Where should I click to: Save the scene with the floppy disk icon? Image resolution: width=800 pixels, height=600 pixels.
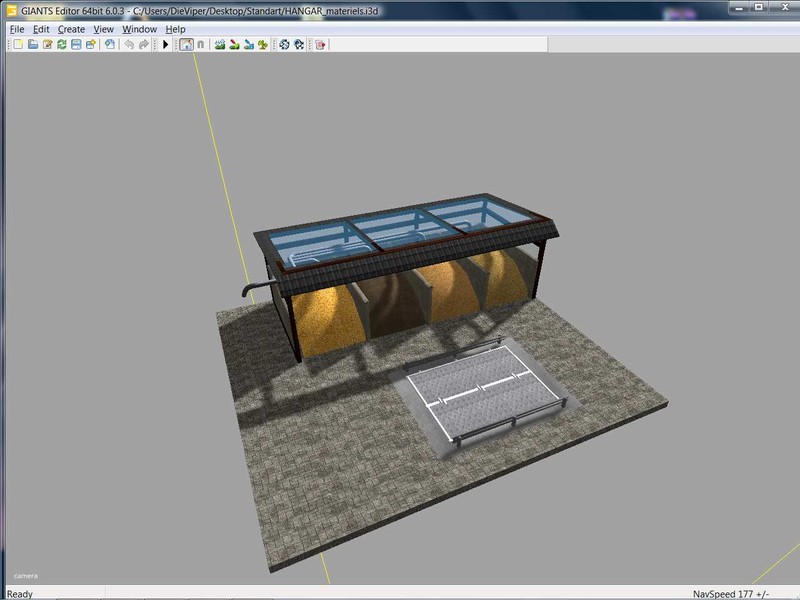coord(76,45)
